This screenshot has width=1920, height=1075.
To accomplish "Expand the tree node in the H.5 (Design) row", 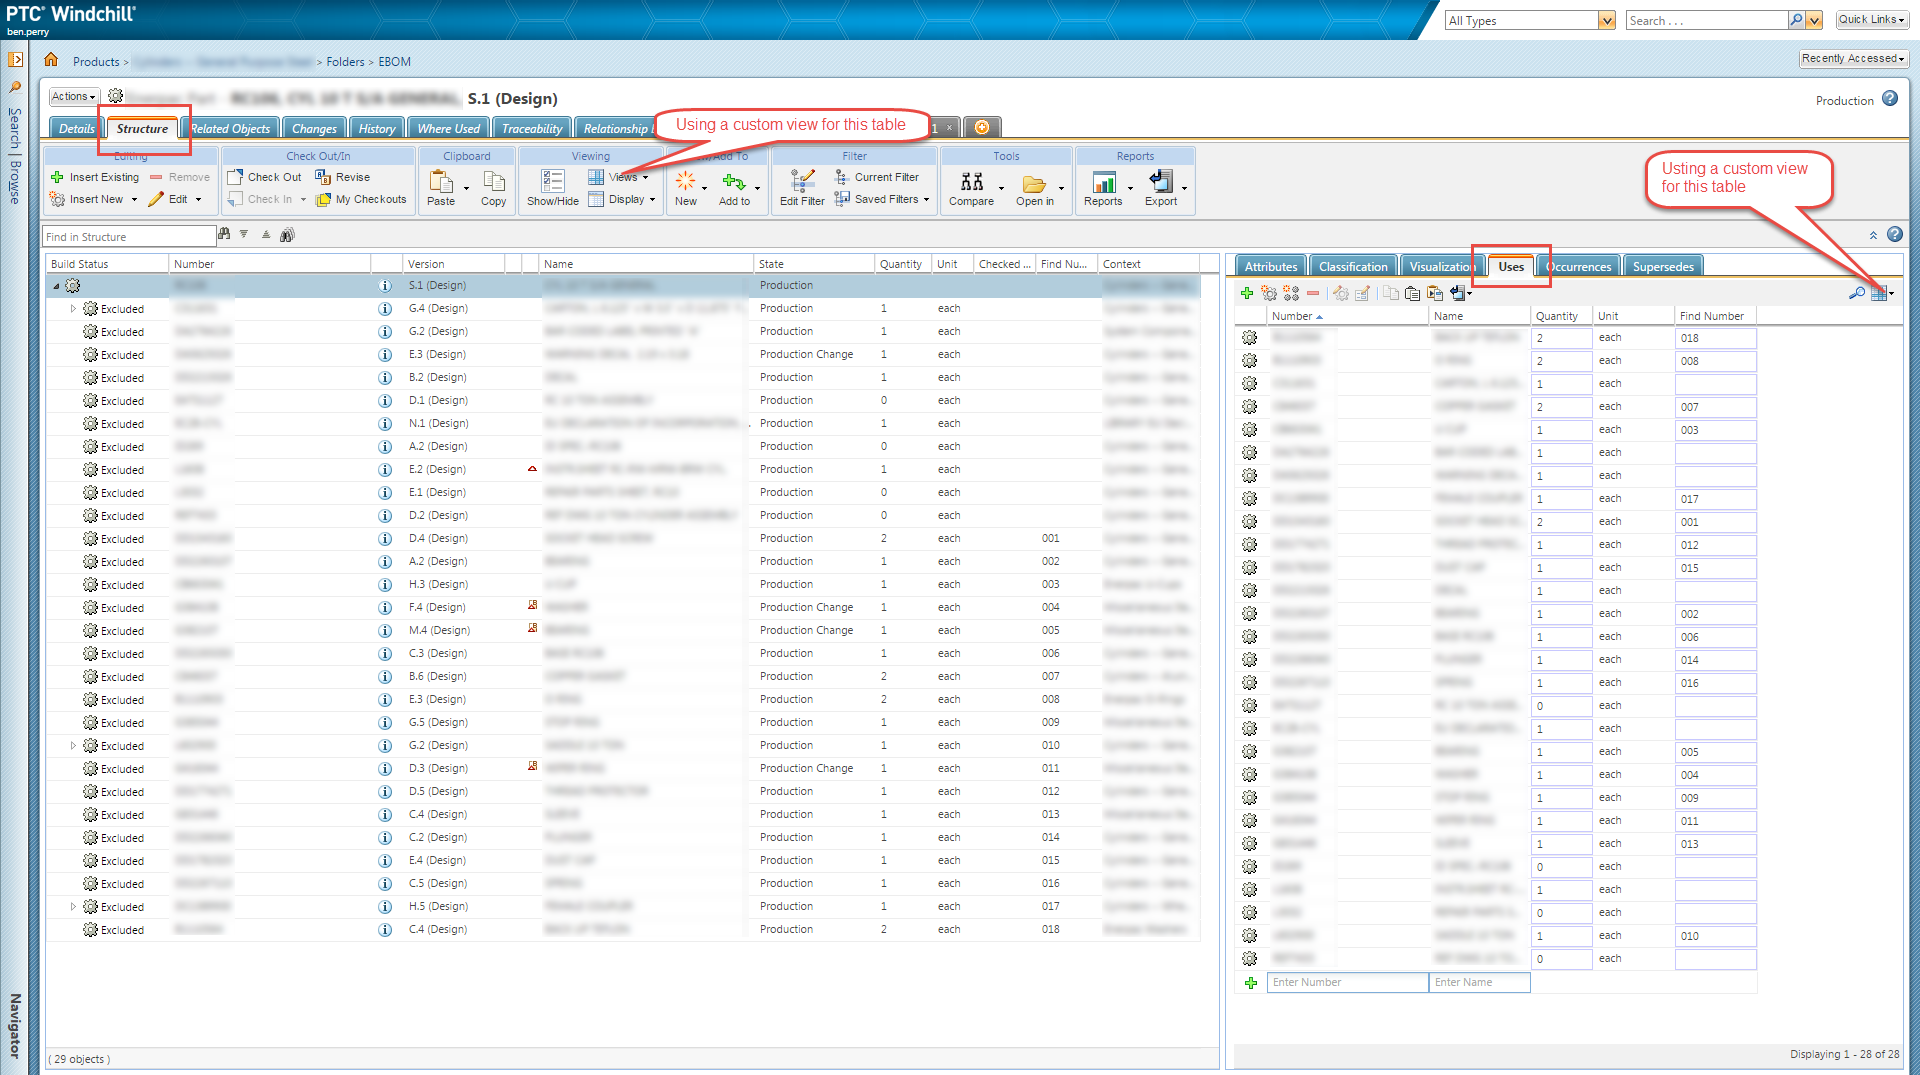I will pyautogui.click(x=73, y=906).
